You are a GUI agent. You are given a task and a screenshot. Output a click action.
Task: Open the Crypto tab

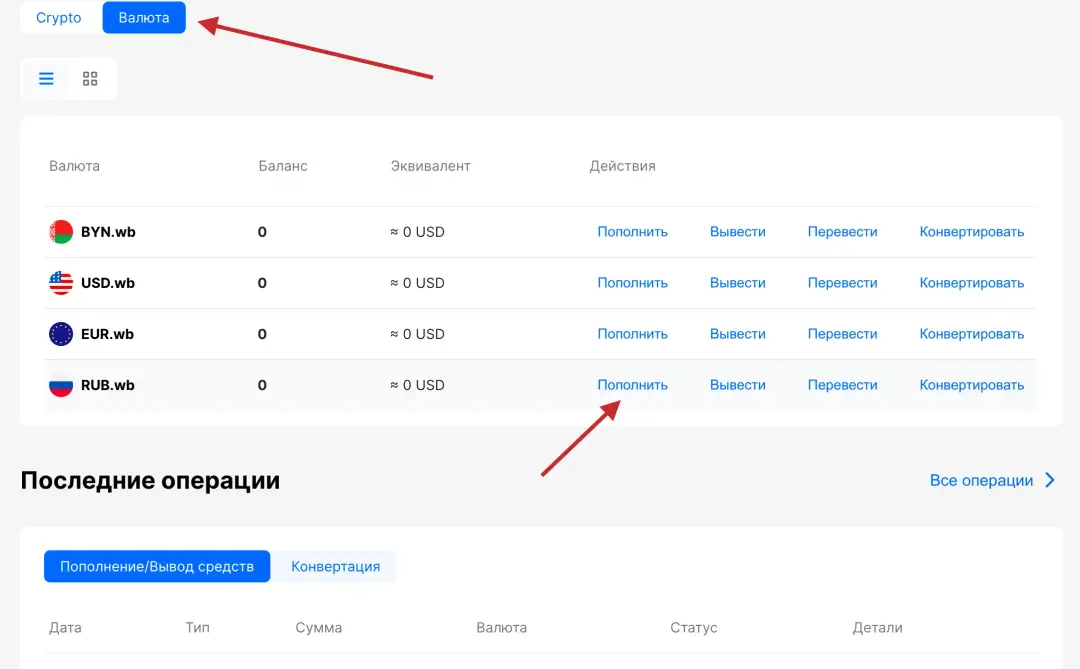[59, 18]
